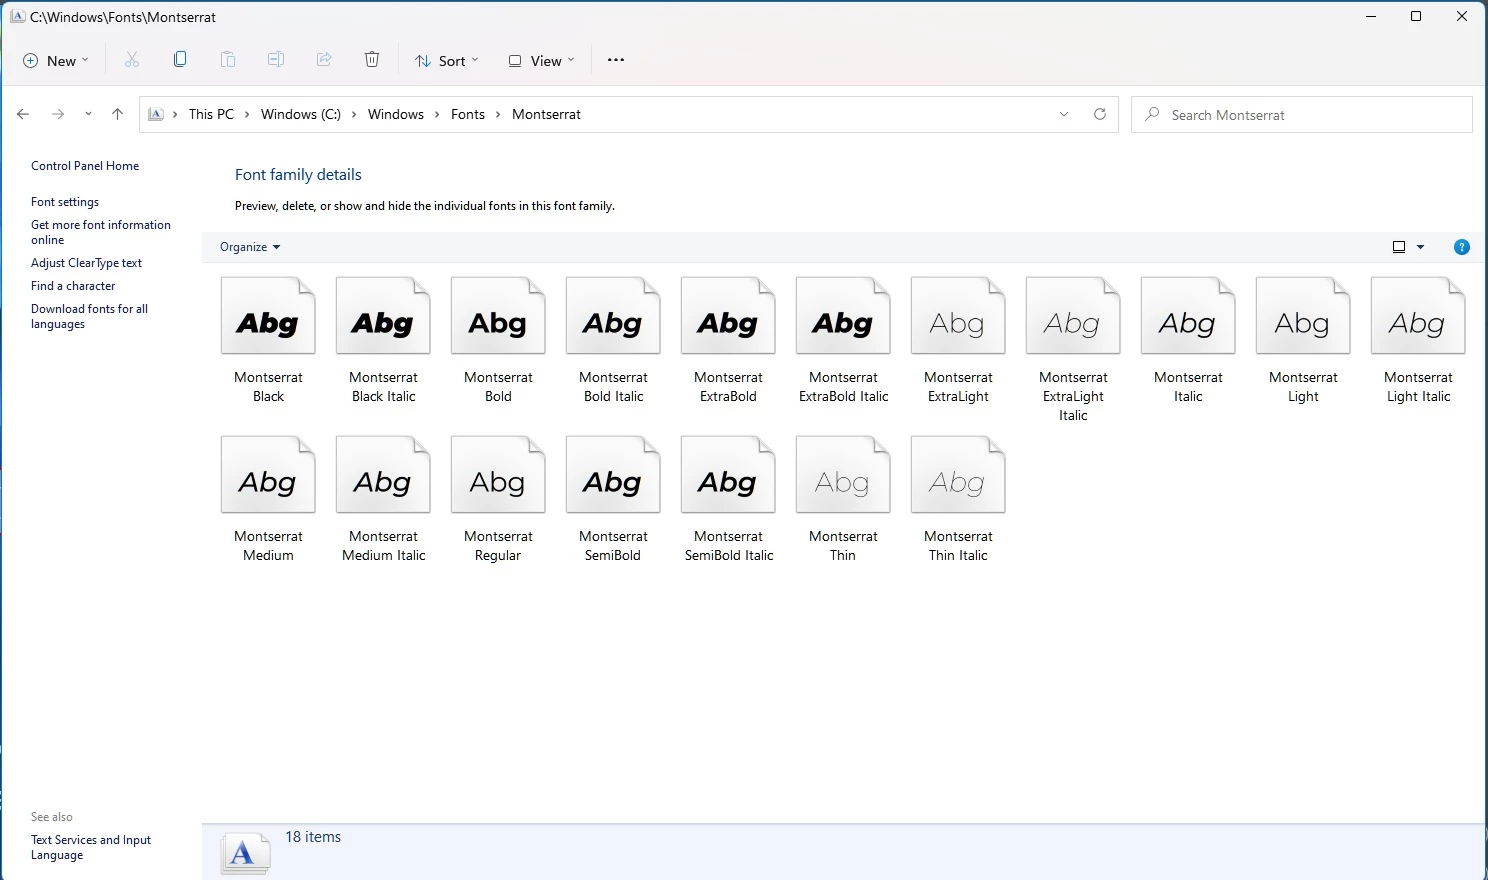Open help via blue question mark
The height and width of the screenshot is (880, 1488).
coord(1462,247)
